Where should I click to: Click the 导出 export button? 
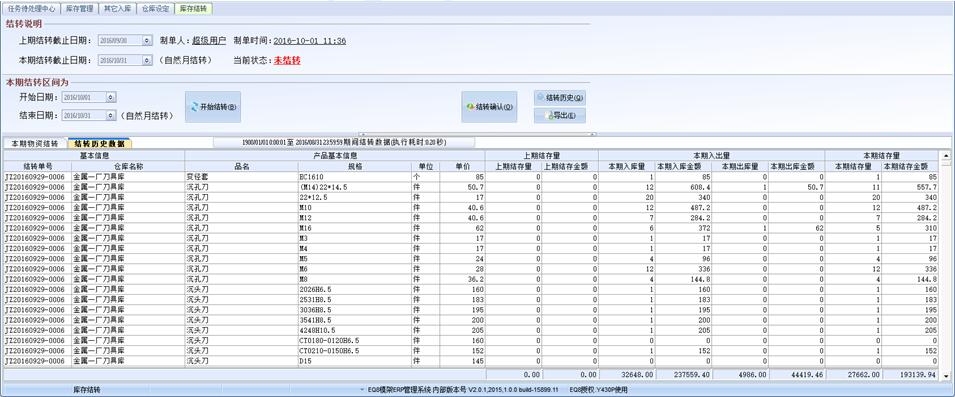coord(560,116)
